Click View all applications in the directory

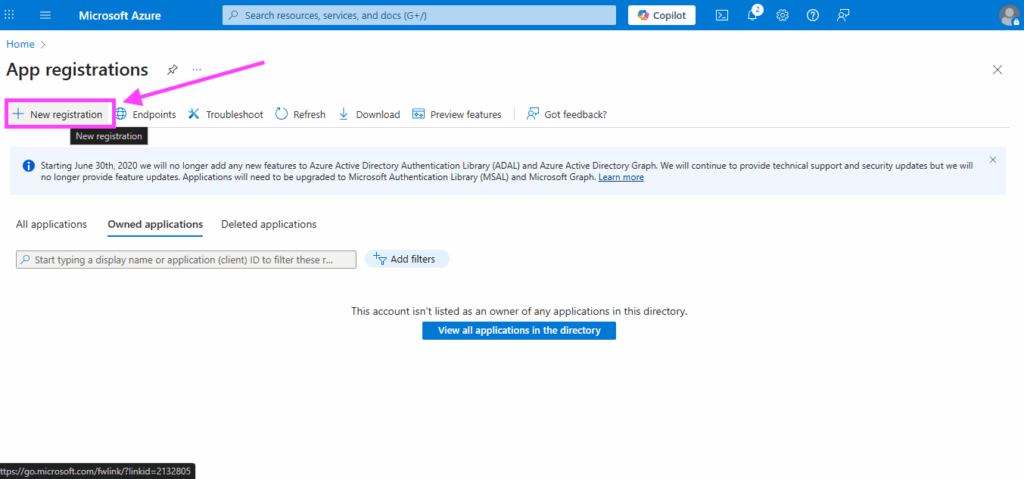tap(518, 330)
